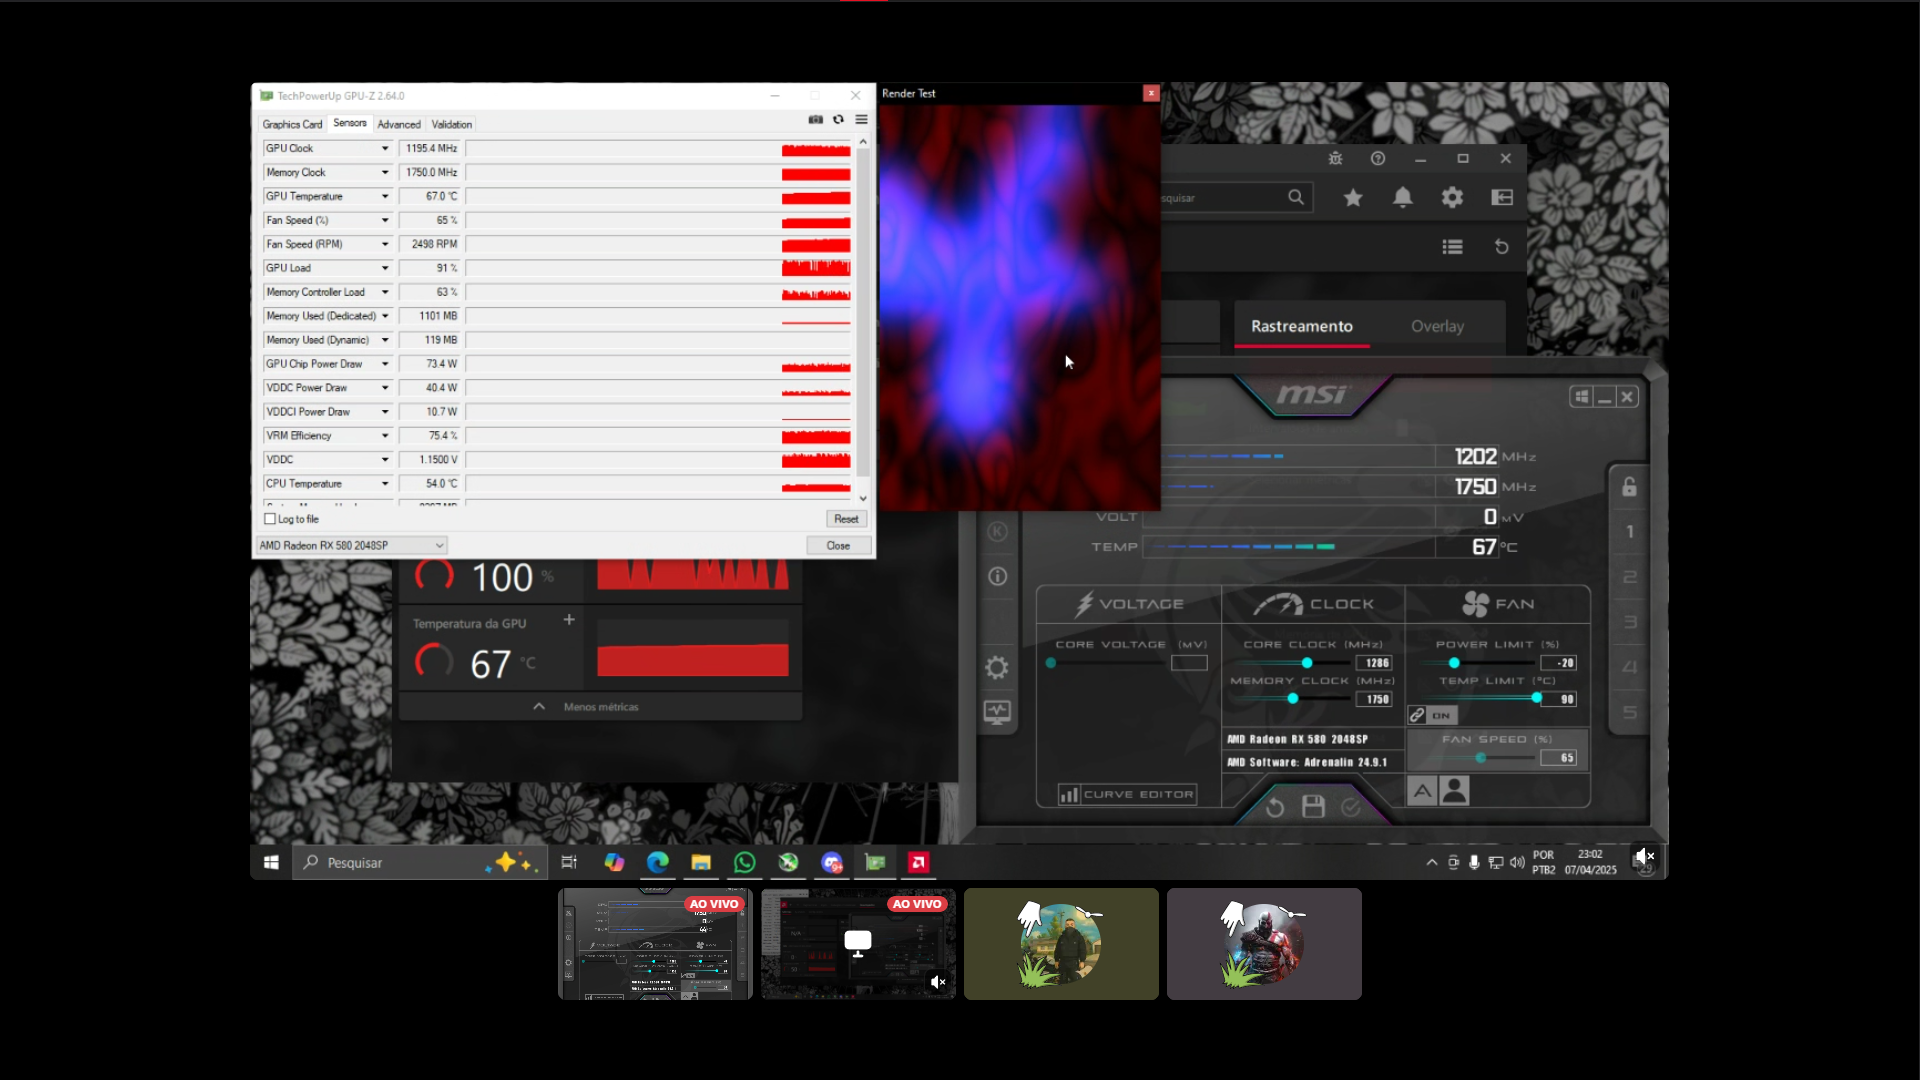Click AMD Software star favorites icon
Image resolution: width=1920 pixels, height=1080 pixels.
[1353, 198]
